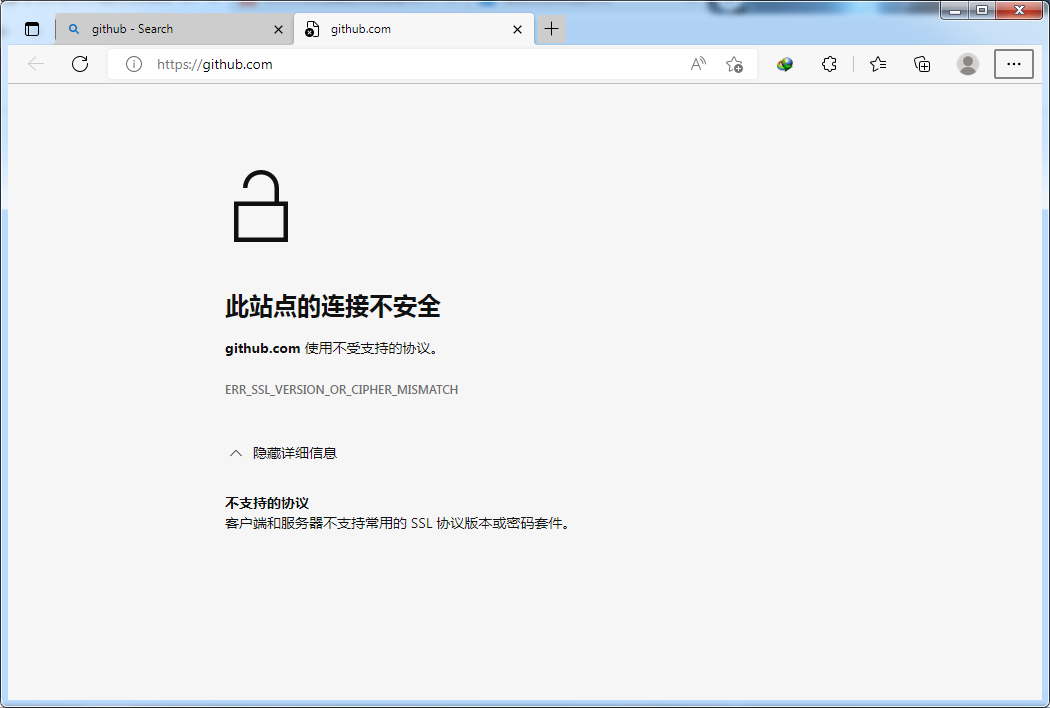
Task: Click the grayed-out back navigation arrow
Action: pyautogui.click(x=36, y=63)
